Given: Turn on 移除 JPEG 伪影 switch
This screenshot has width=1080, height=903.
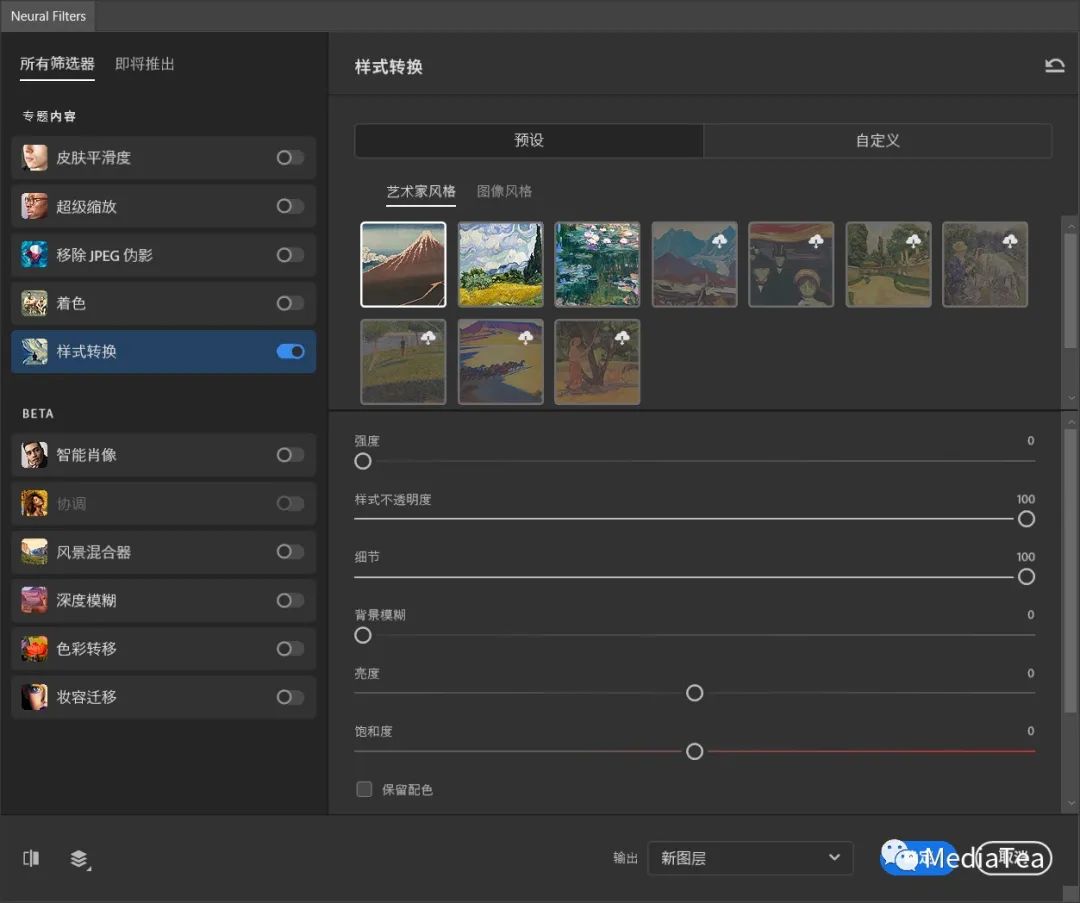Looking at the screenshot, I should pyautogui.click(x=290, y=255).
